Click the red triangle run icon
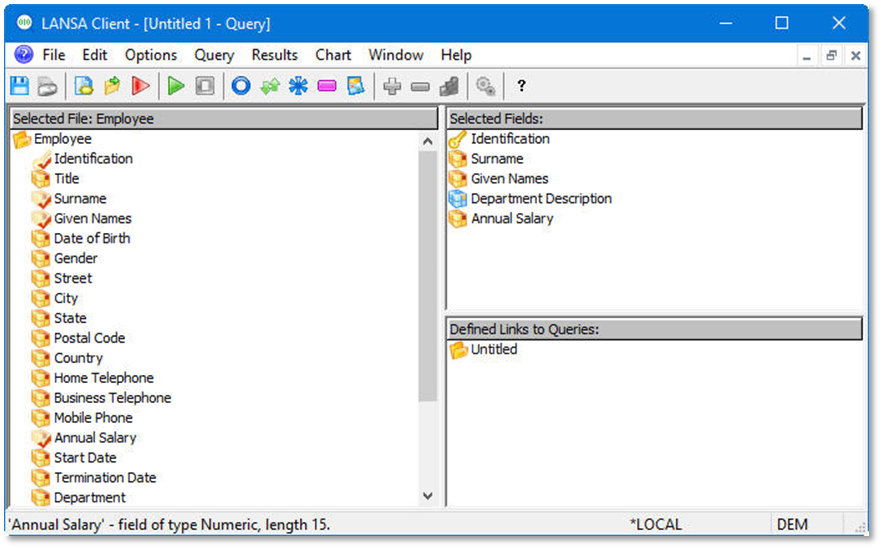Screen dimensions: 881x548 (140, 86)
